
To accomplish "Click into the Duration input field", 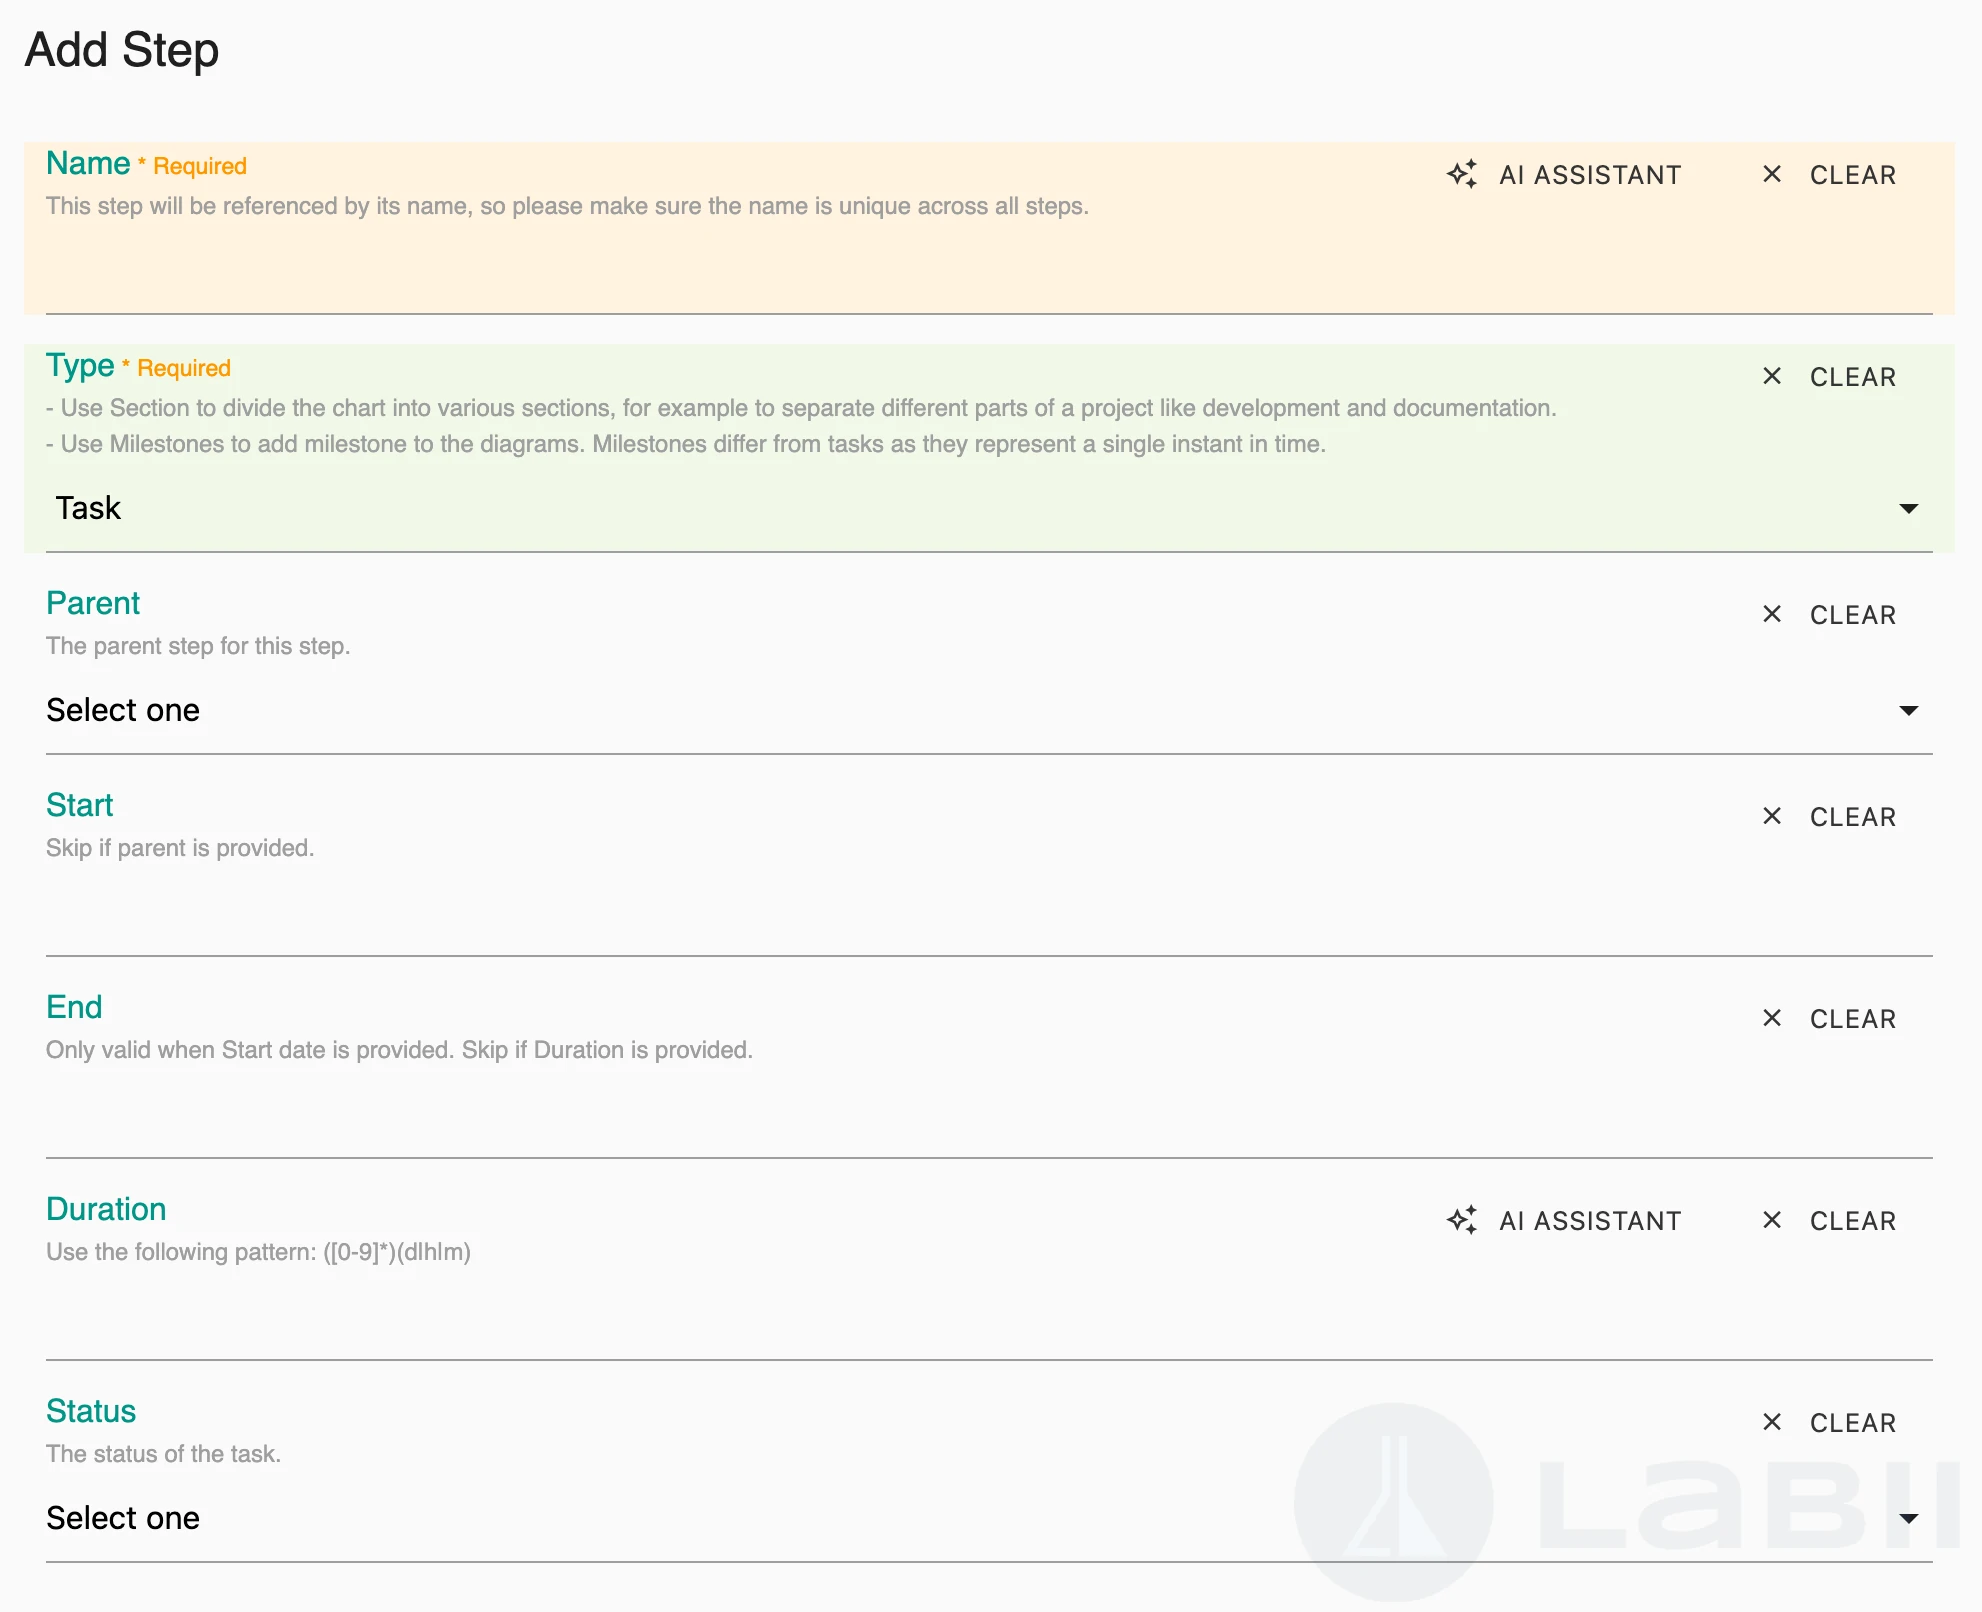I will point(989,1316).
